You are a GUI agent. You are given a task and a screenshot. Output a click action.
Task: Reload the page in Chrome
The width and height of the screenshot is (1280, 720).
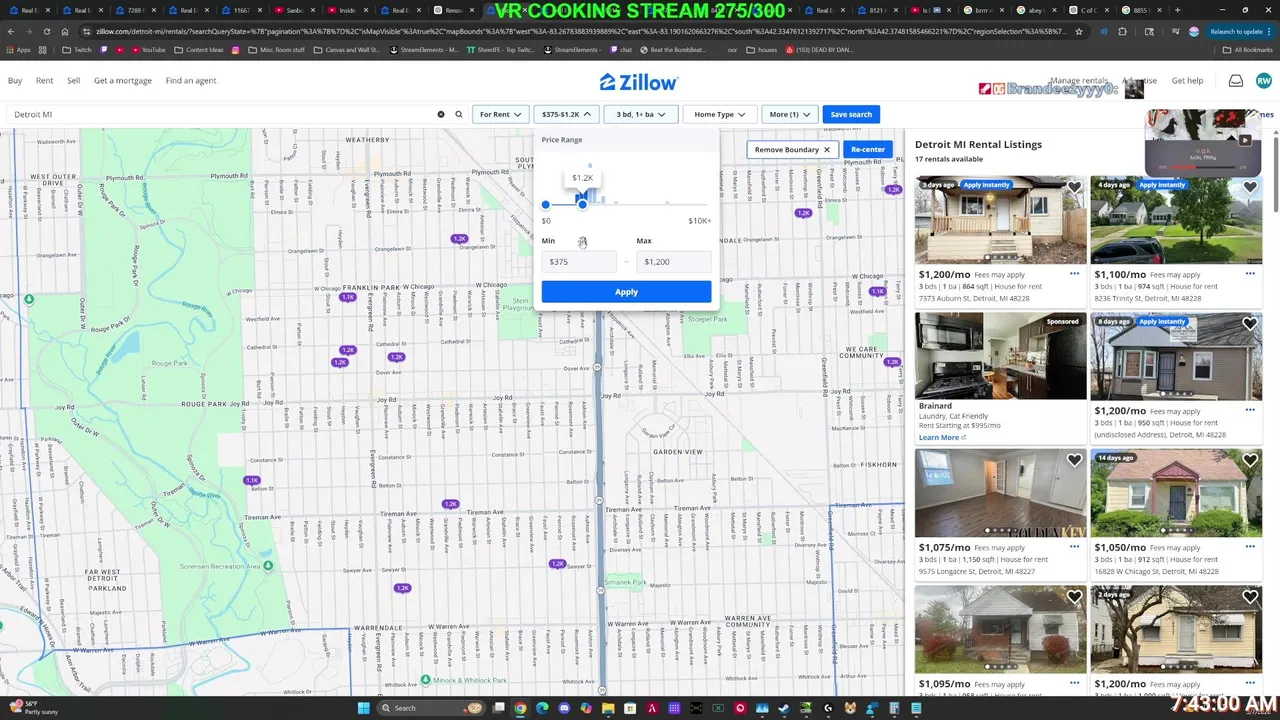46,31
